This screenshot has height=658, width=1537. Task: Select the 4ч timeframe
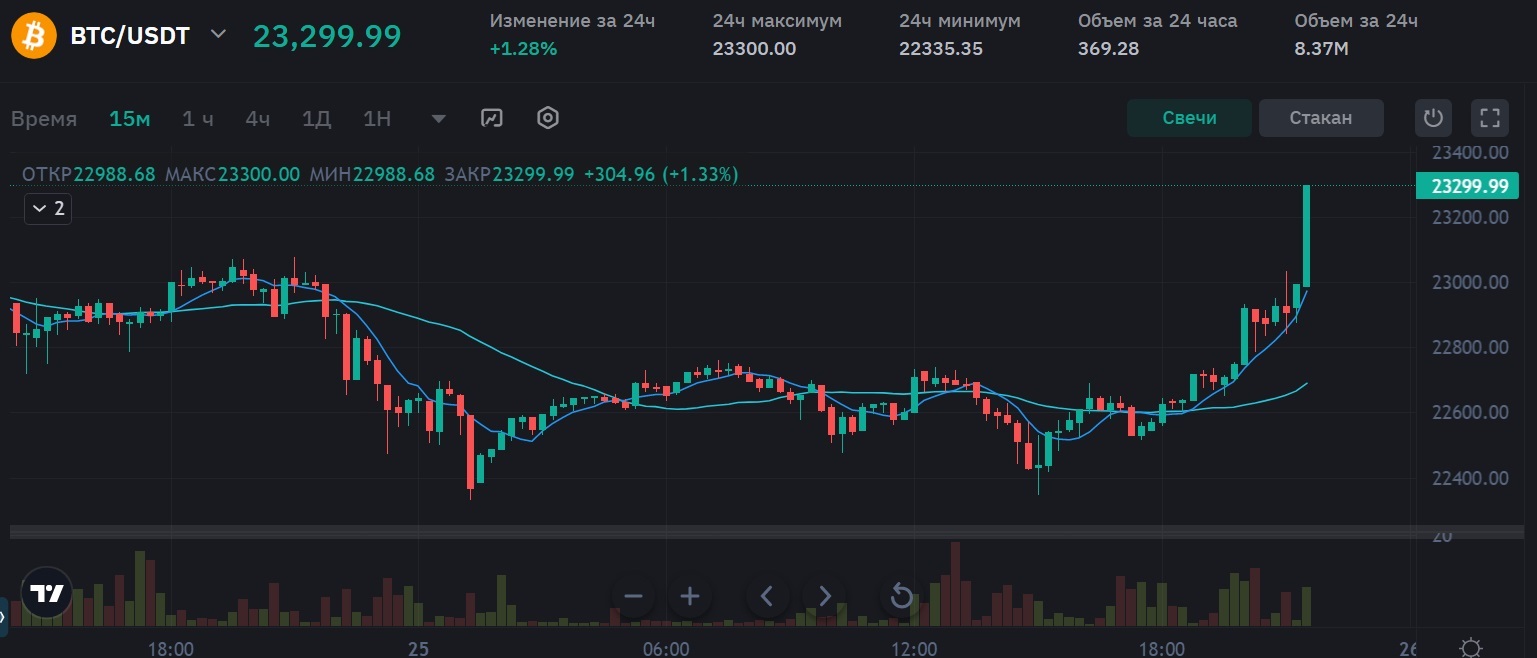coord(258,118)
